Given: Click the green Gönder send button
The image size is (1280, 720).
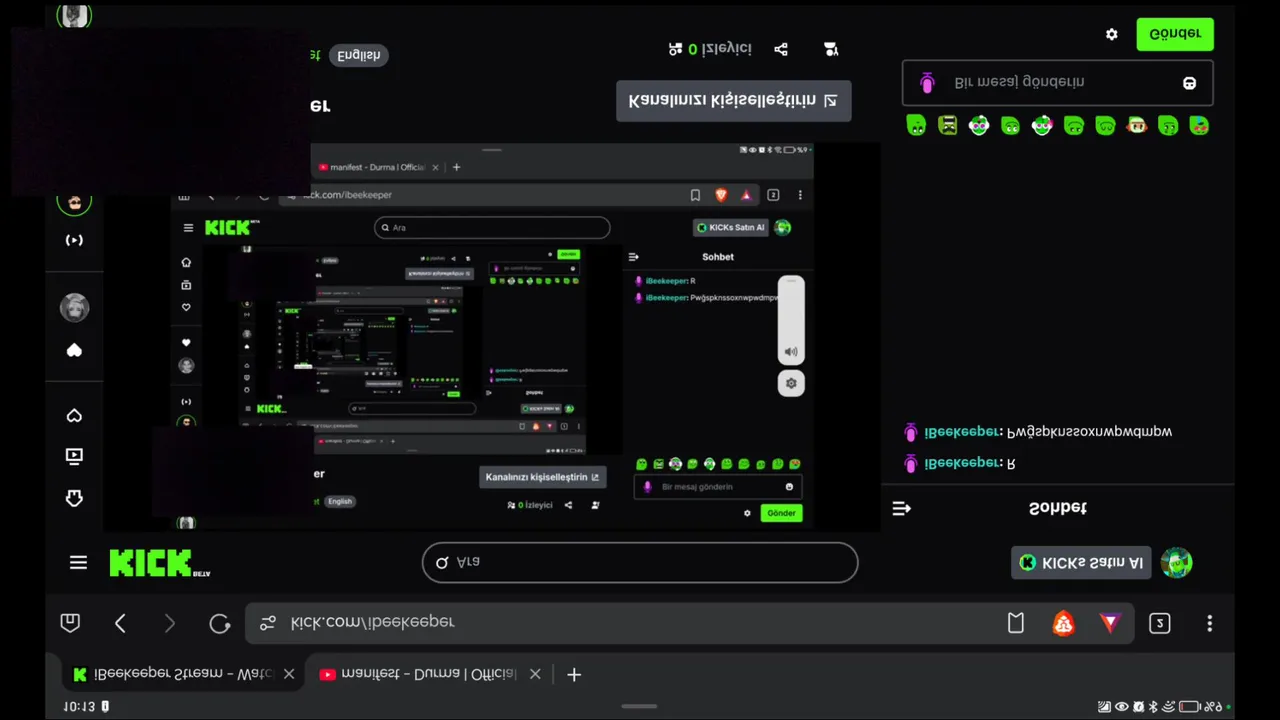Looking at the screenshot, I should click(x=1175, y=34).
